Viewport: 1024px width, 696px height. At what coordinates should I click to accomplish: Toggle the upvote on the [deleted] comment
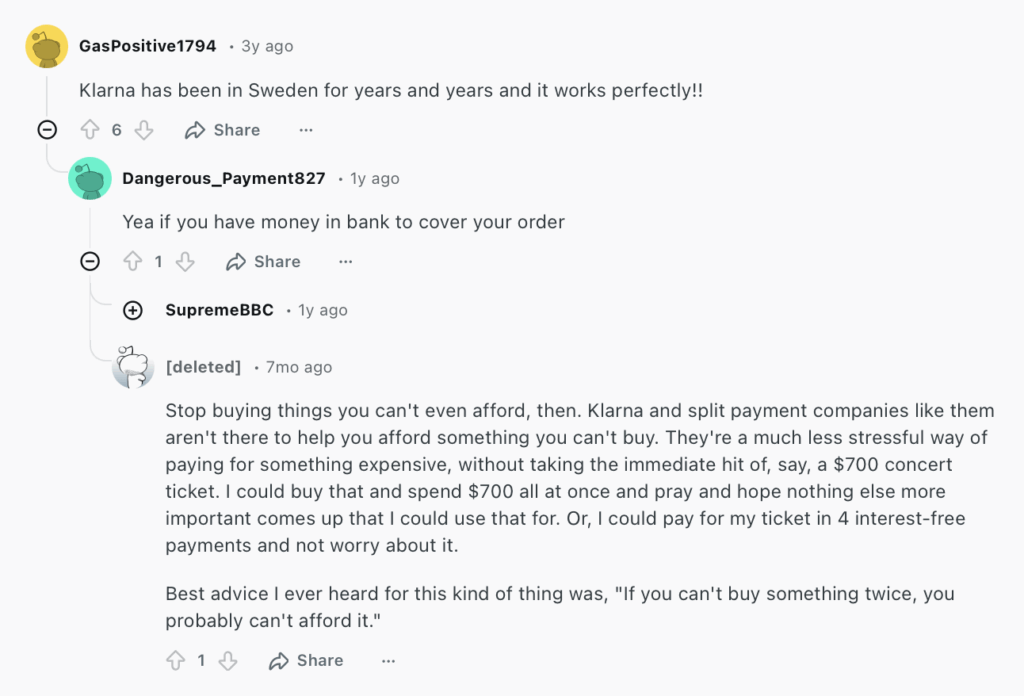[175, 660]
